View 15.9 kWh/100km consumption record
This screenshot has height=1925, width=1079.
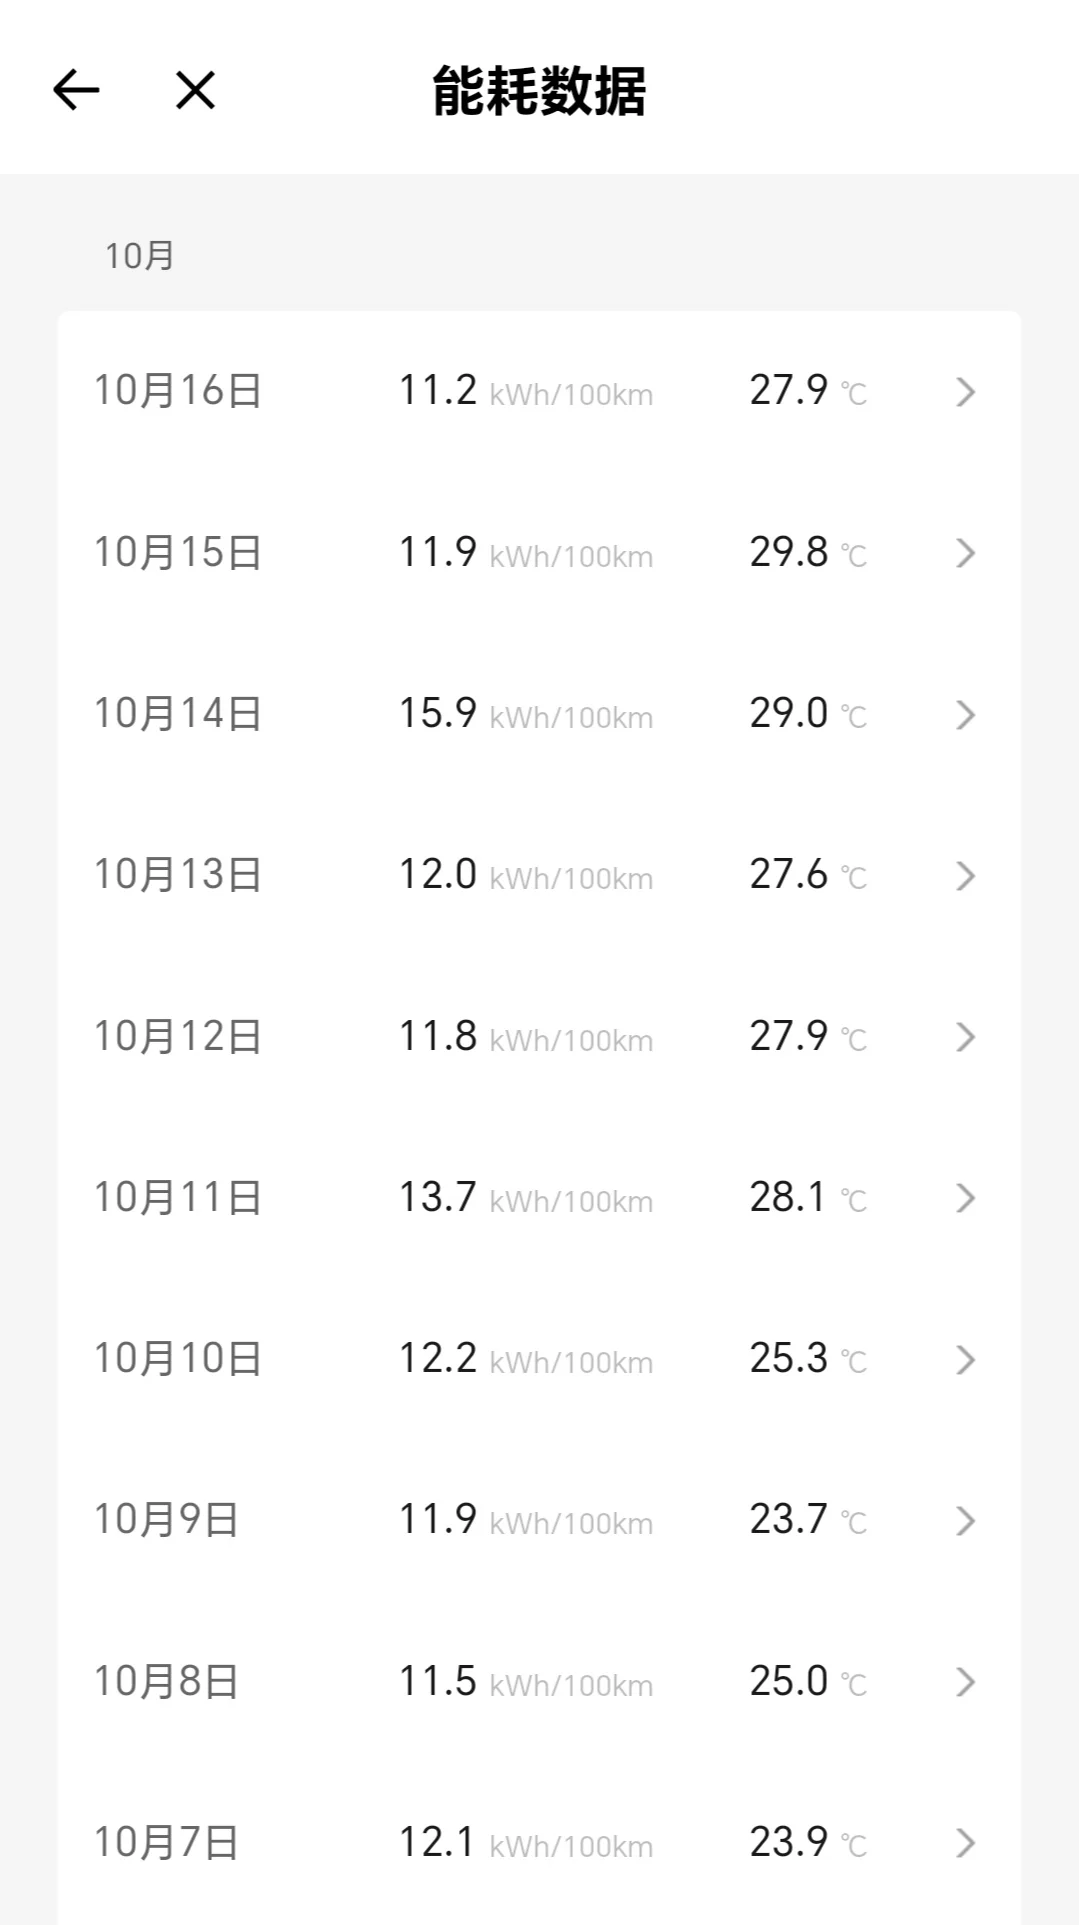point(526,714)
